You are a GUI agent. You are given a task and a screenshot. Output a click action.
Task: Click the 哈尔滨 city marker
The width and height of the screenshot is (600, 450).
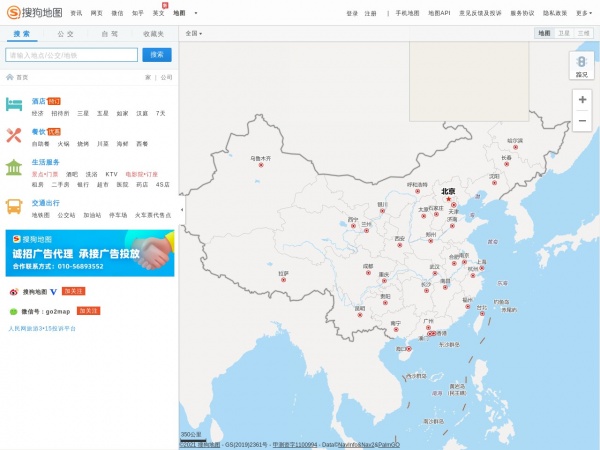point(515,147)
